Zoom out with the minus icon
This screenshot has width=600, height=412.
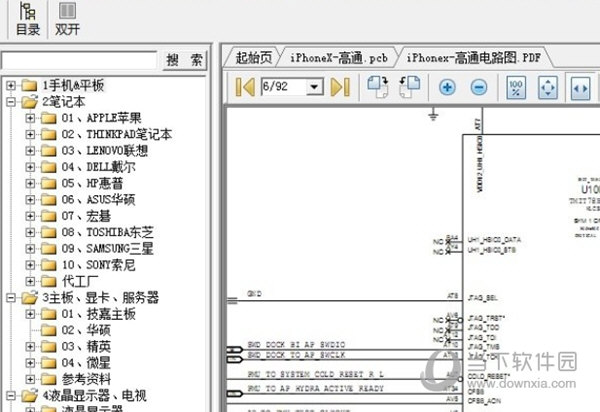tap(478, 88)
